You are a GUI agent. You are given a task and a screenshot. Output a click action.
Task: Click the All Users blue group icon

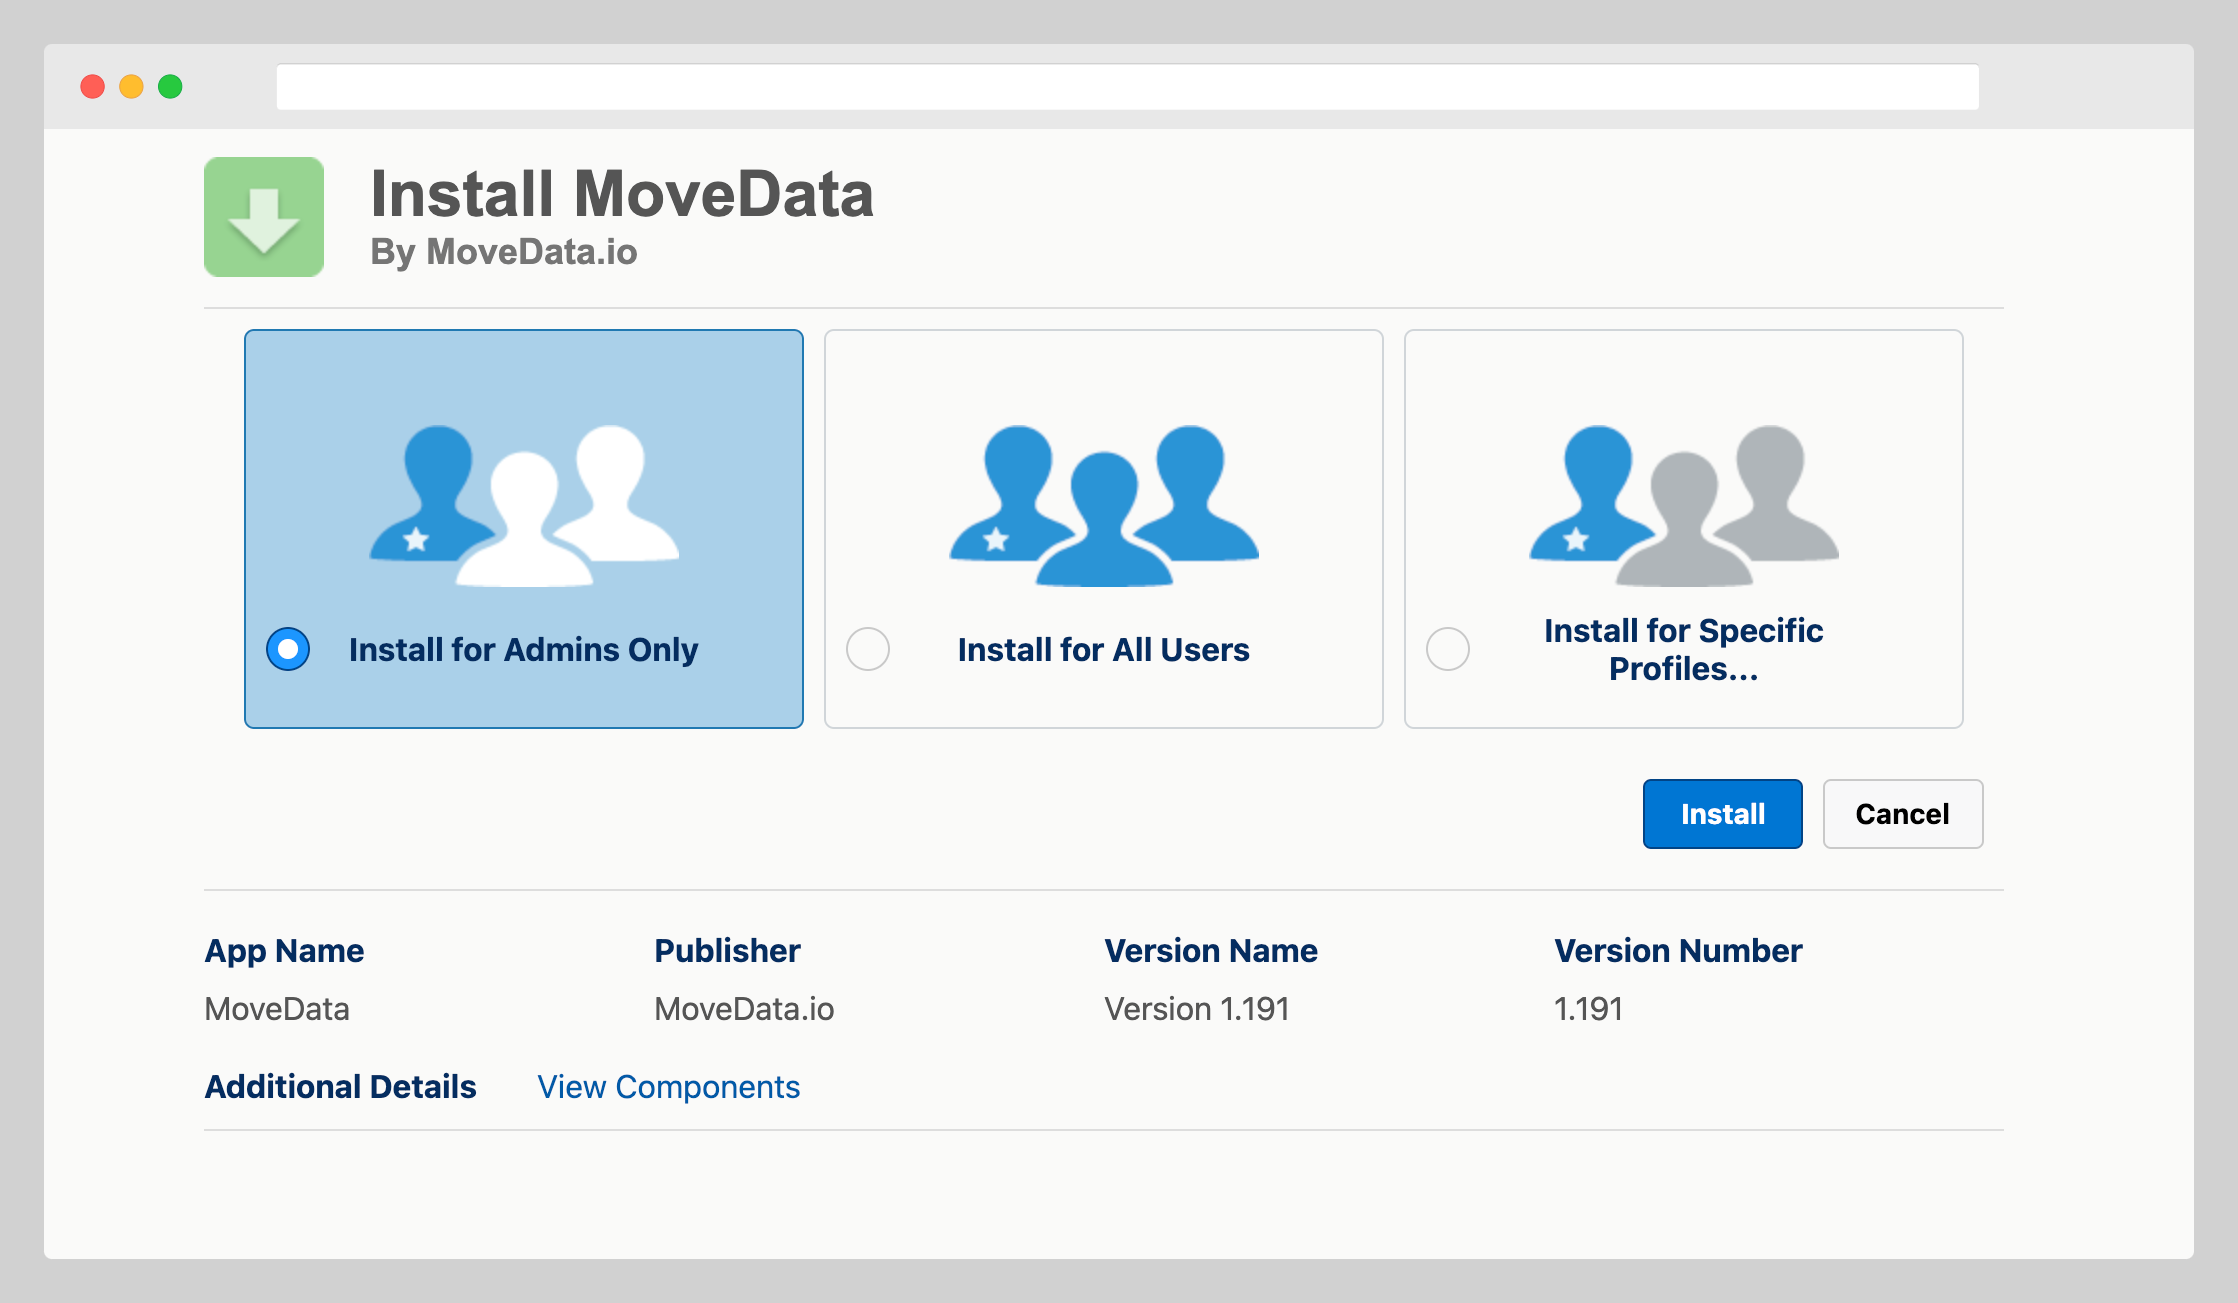pyautogui.click(x=1104, y=506)
